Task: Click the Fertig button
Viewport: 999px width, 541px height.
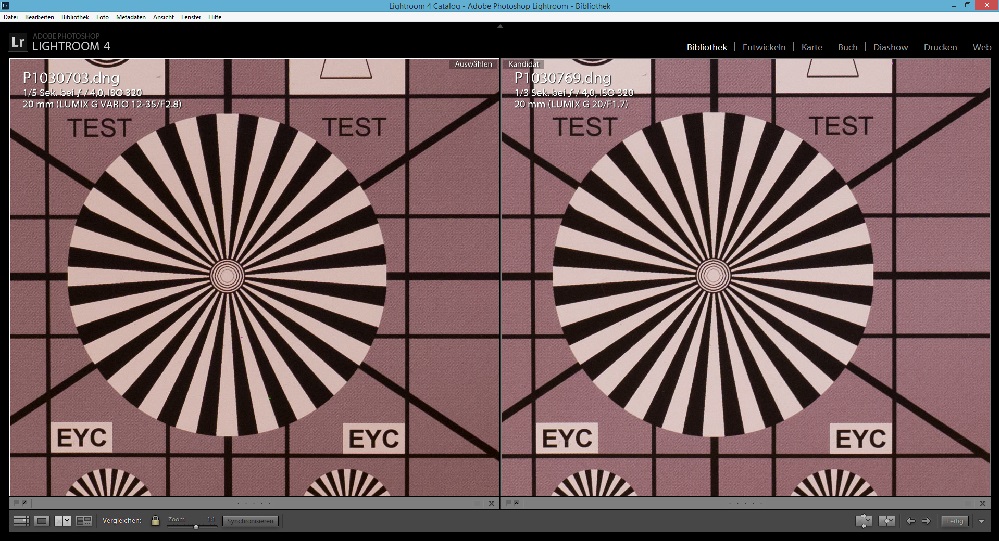Action: [955, 521]
